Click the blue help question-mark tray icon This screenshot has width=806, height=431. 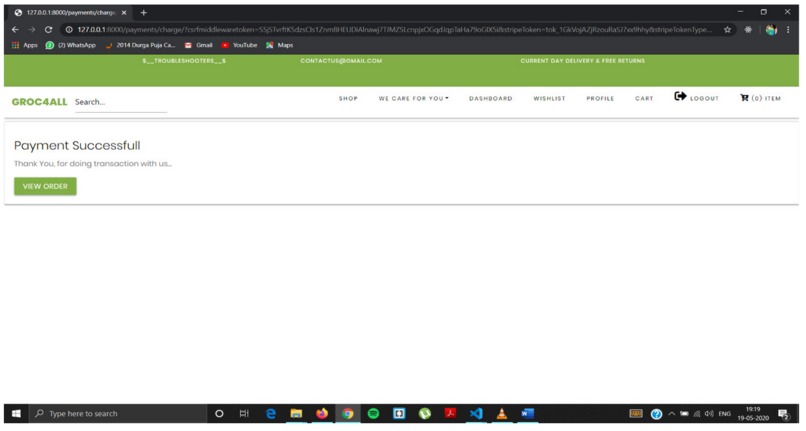[656, 414]
